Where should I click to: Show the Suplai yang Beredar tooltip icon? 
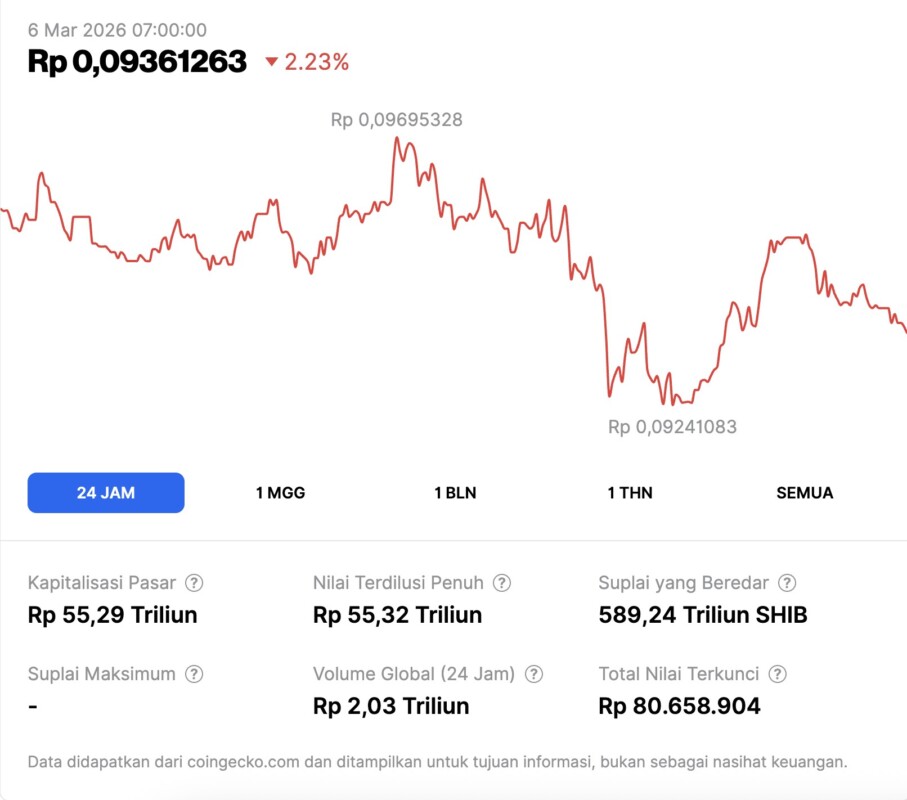[788, 582]
